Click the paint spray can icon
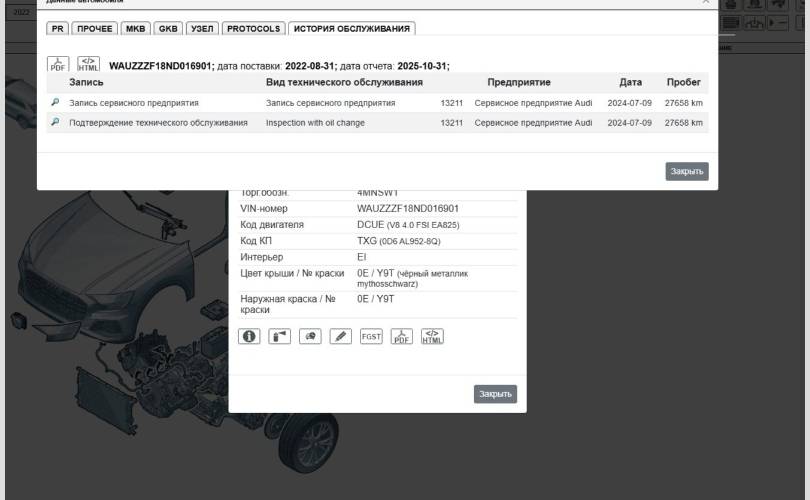This screenshot has height=500, width=810. [x=280, y=336]
